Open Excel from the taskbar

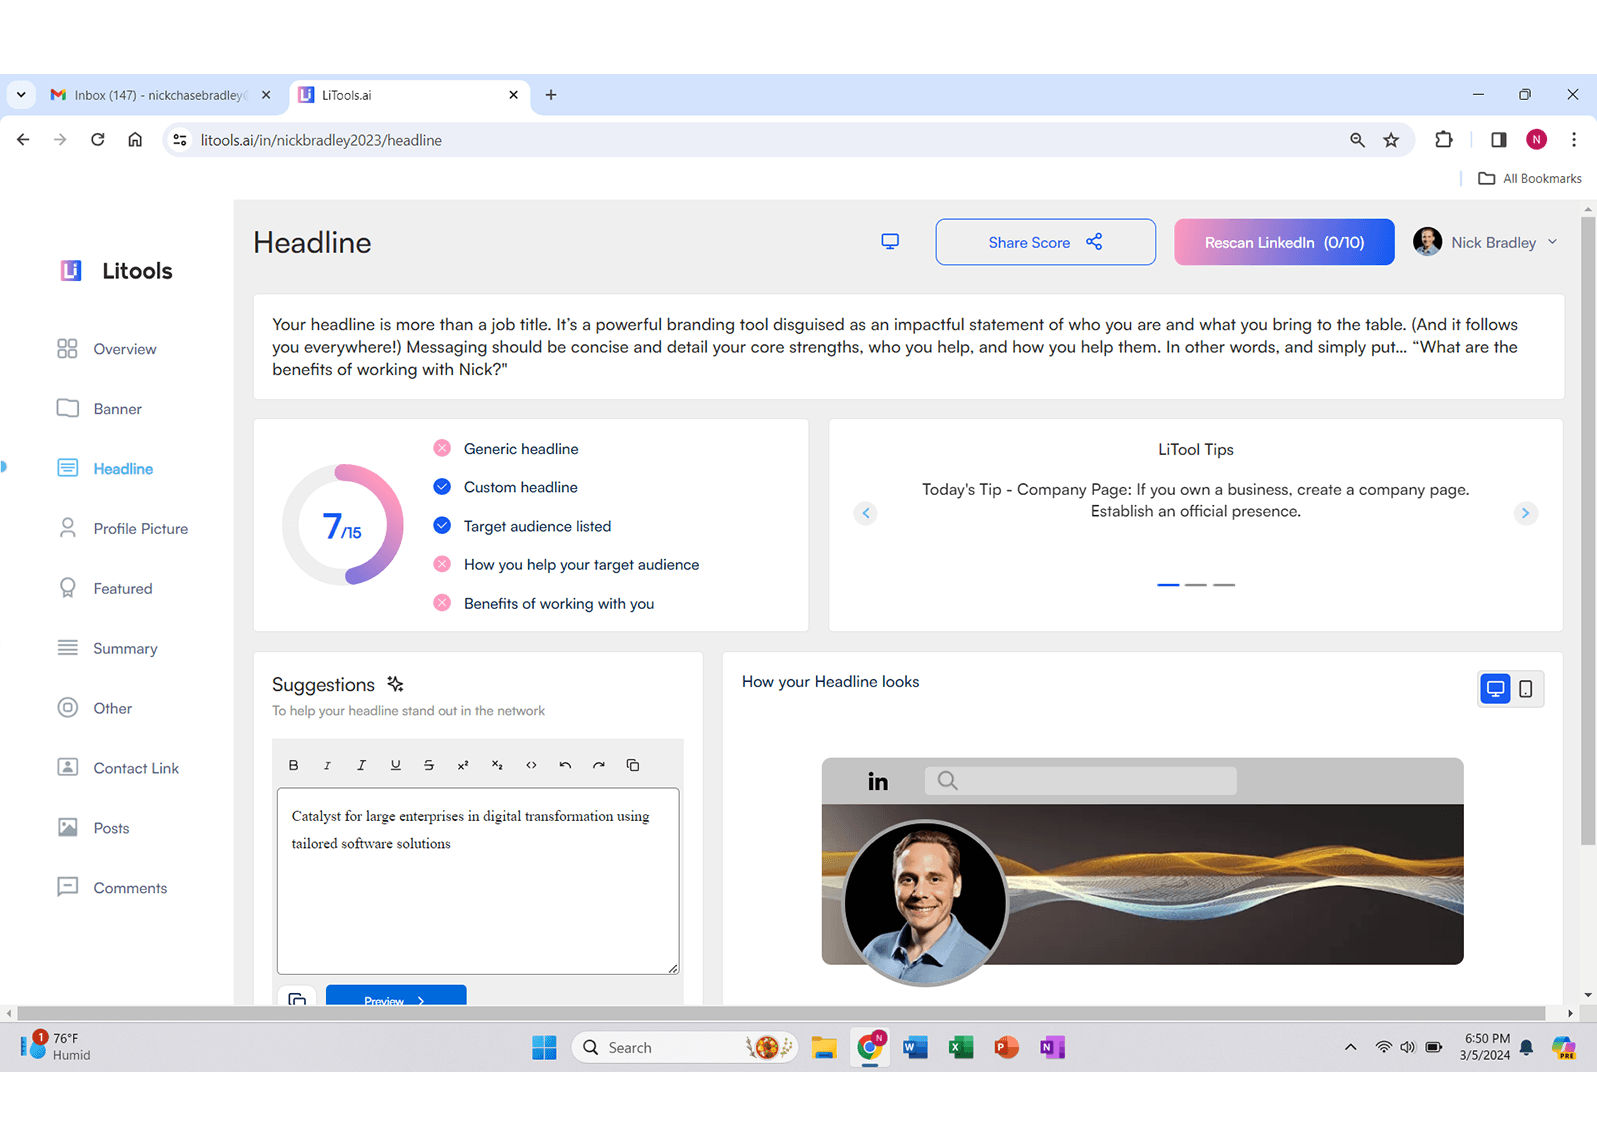click(961, 1047)
